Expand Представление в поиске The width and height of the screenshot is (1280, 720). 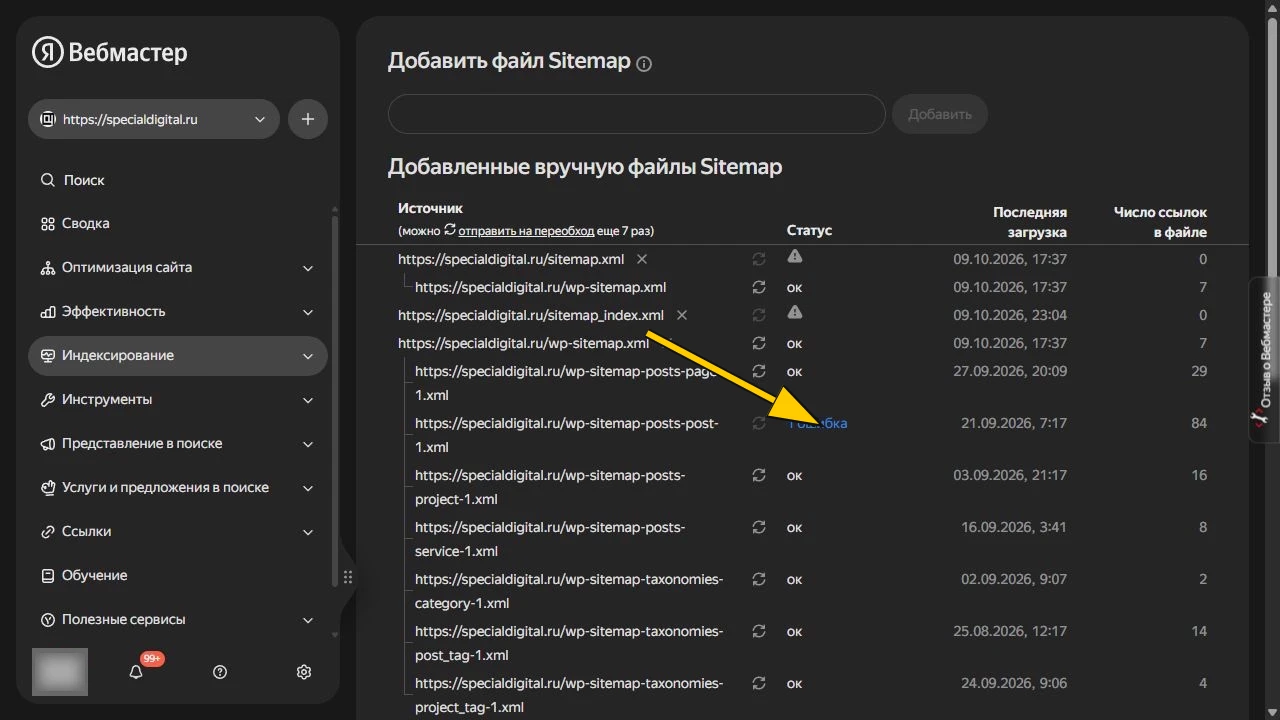click(x=178, y=443)
